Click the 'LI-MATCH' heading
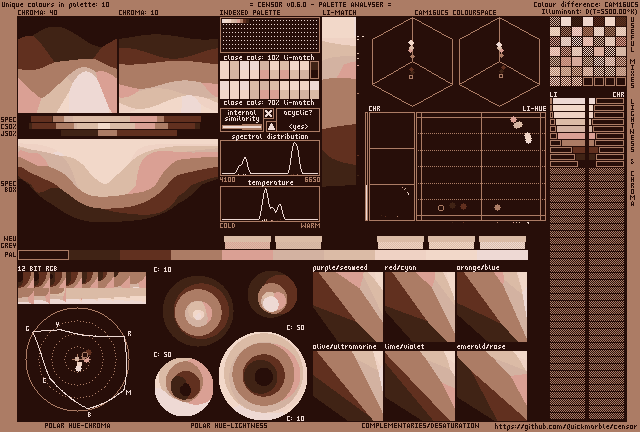 tap(340, 12)
